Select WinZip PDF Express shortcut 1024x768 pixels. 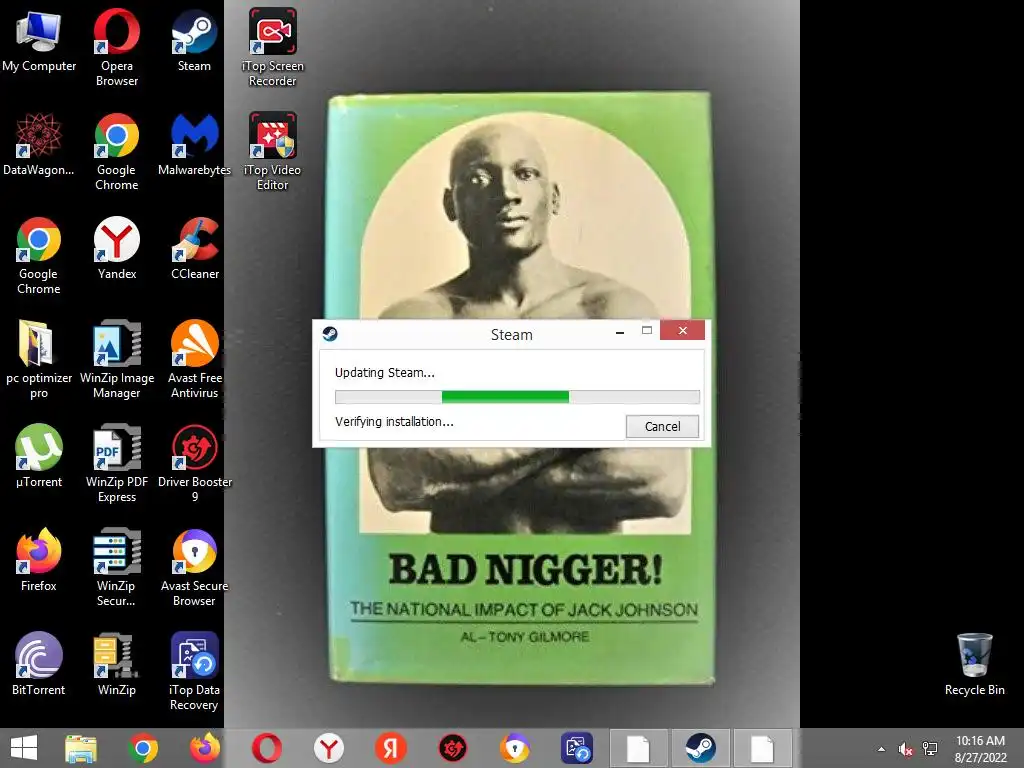click(117, 464)
